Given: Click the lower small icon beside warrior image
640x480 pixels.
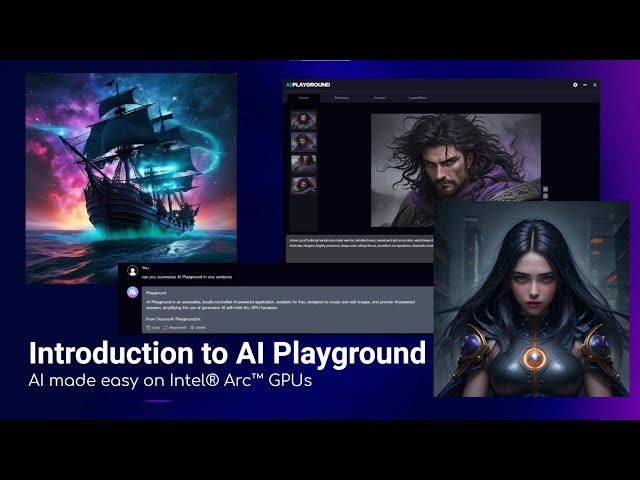Looking at the screenshot, I should [545, 196].
